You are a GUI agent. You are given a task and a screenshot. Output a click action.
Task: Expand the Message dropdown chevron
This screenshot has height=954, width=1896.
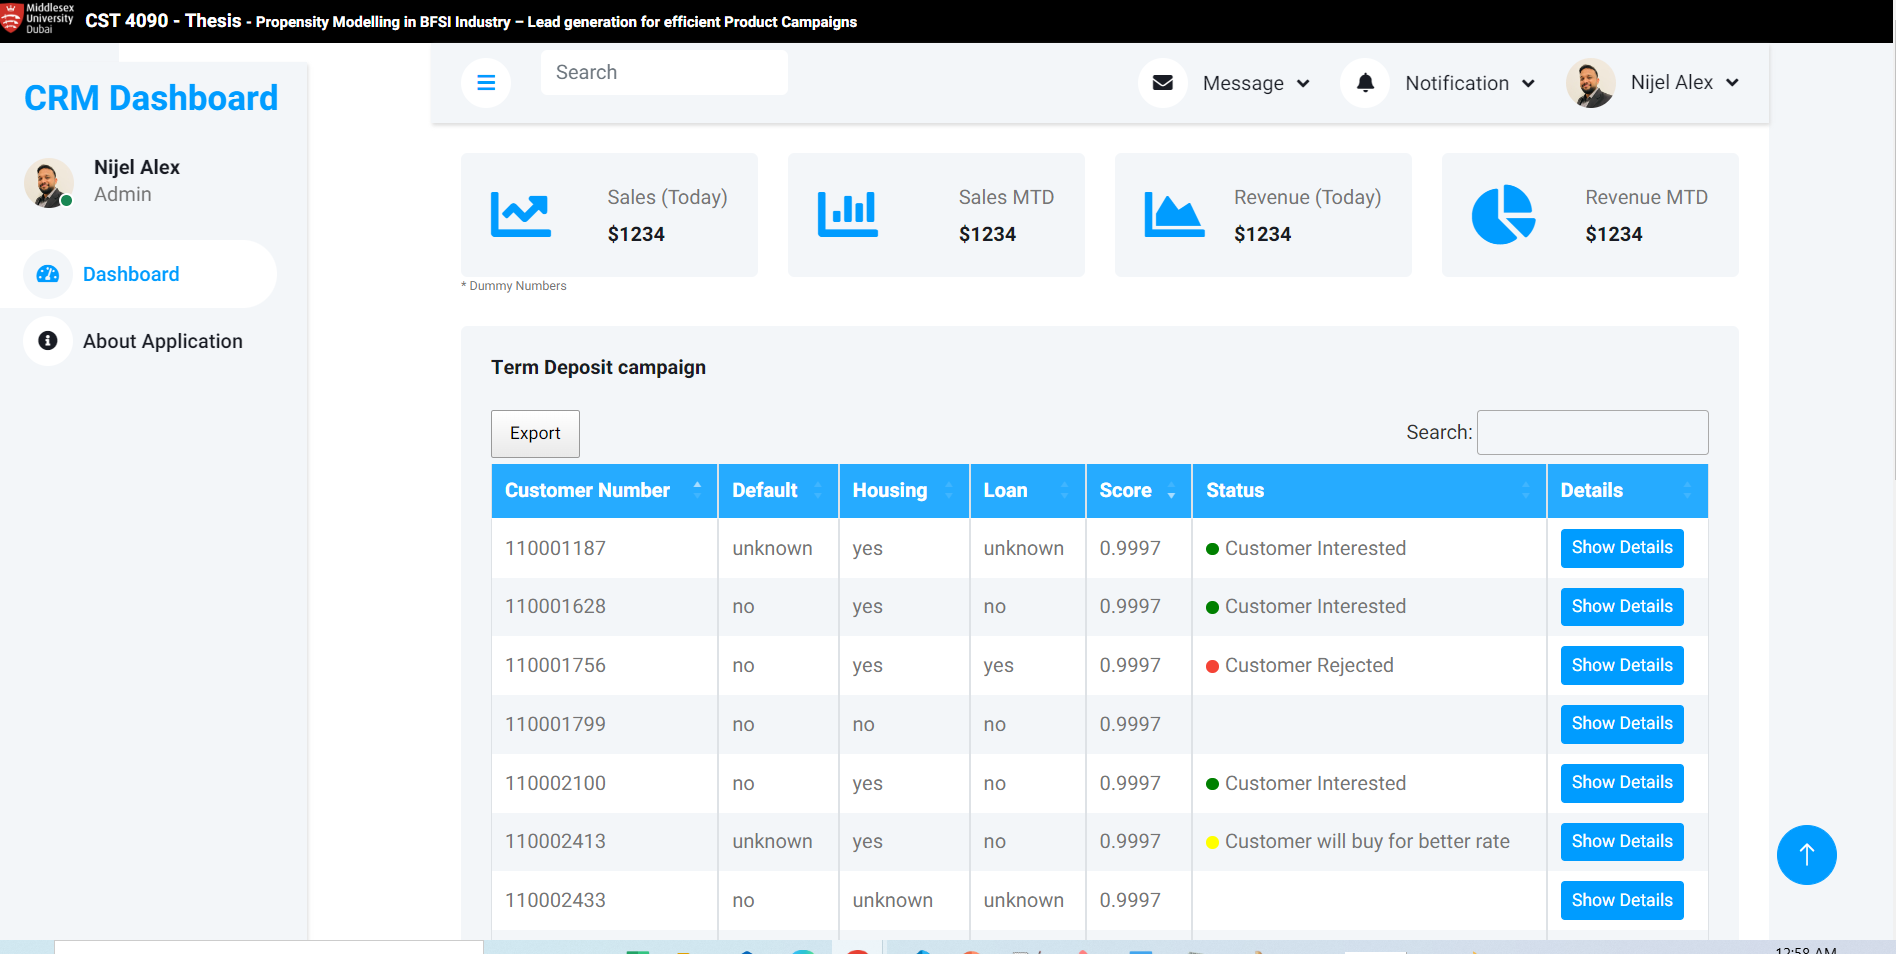point(1302,84)
